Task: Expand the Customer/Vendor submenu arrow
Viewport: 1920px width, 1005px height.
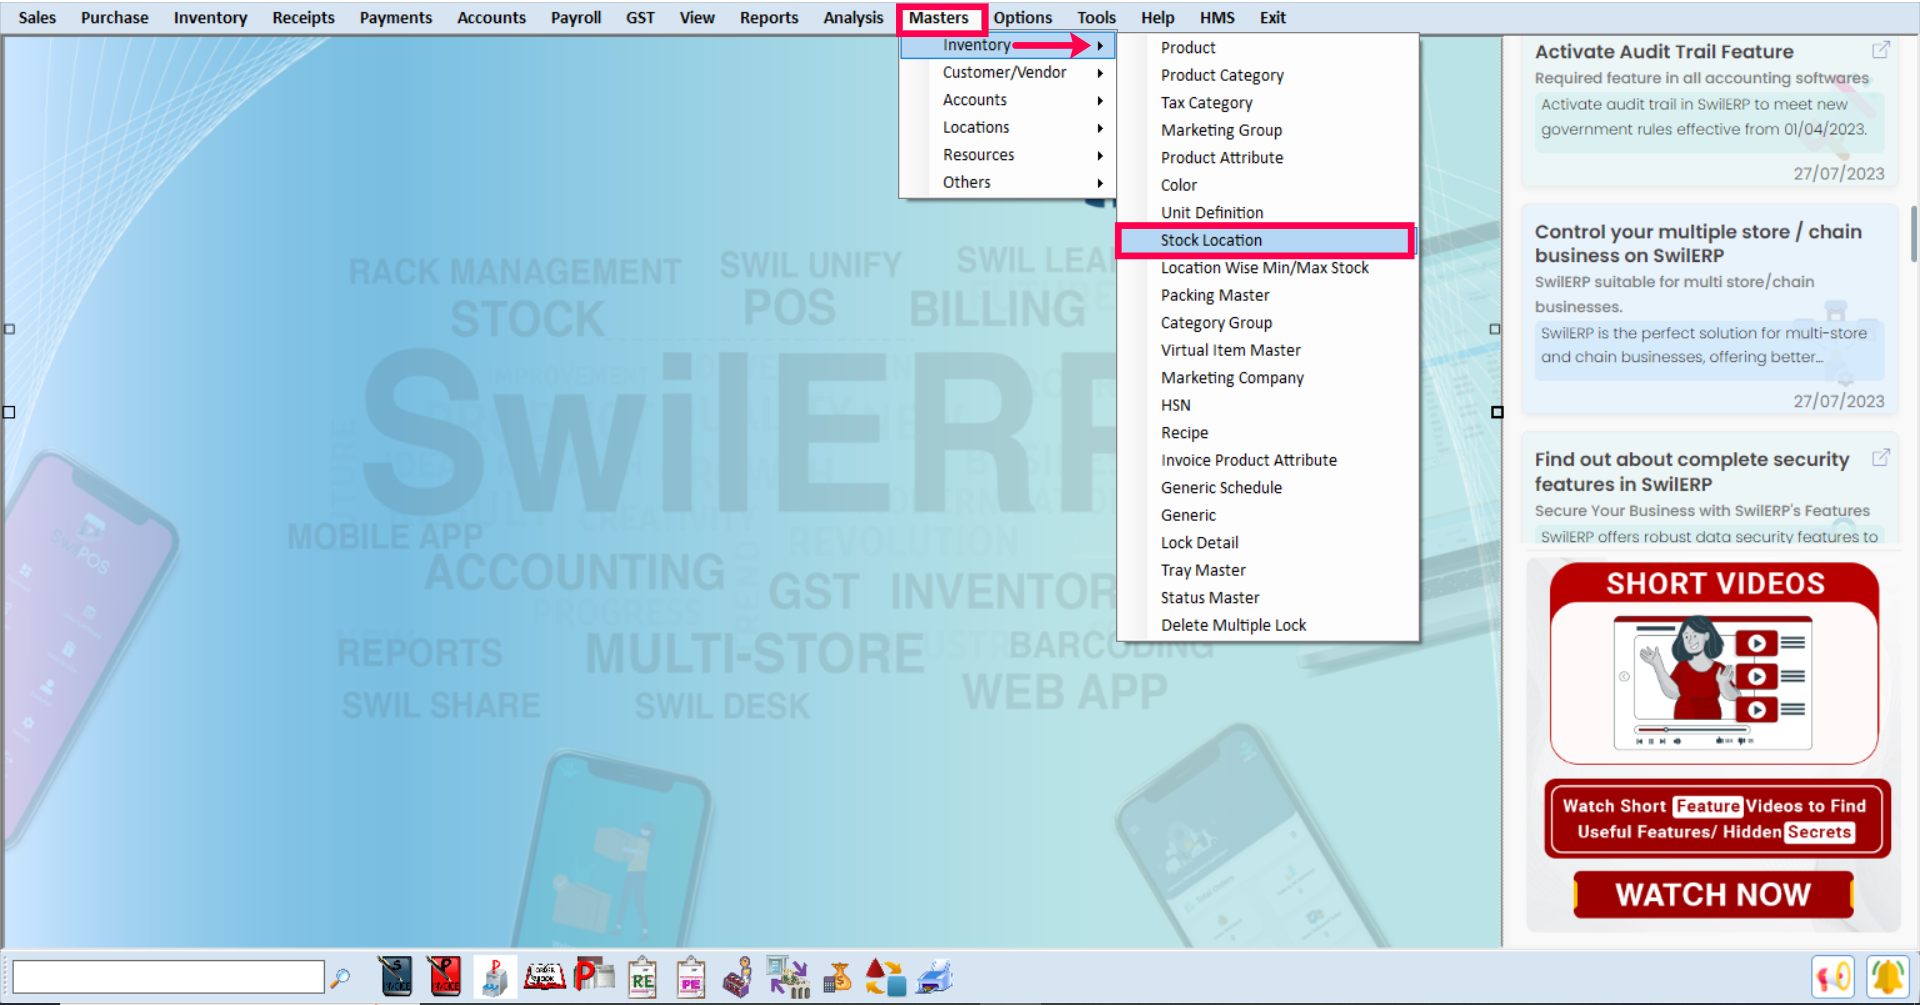Action: [1100, 73]
